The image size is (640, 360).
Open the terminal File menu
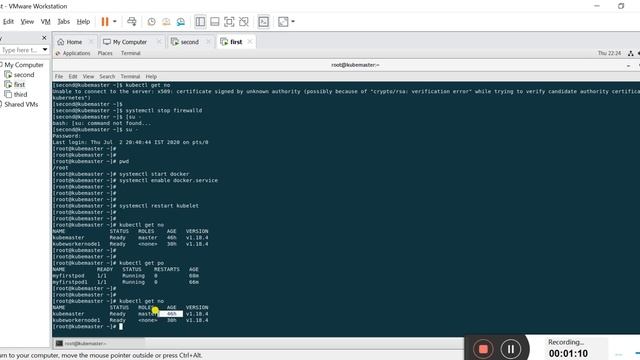(x=59, y=76)
